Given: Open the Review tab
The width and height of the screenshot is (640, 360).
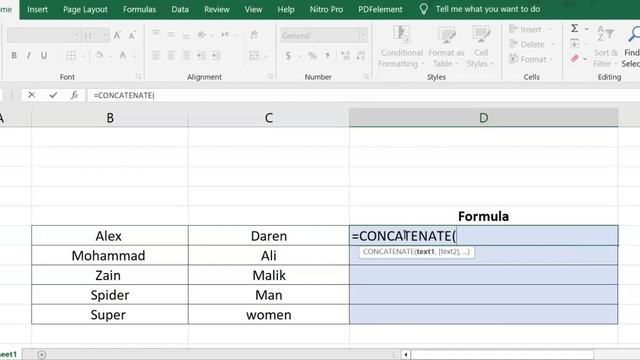Looking at the screenshot, I should (x=217, y=9).
